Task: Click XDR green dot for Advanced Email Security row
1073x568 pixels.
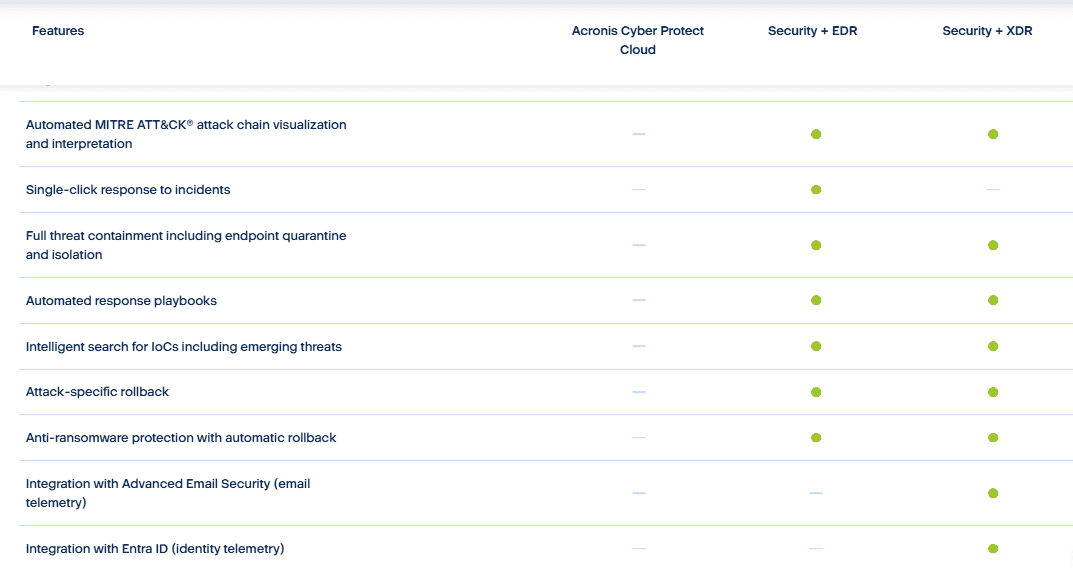Action: 993,493
